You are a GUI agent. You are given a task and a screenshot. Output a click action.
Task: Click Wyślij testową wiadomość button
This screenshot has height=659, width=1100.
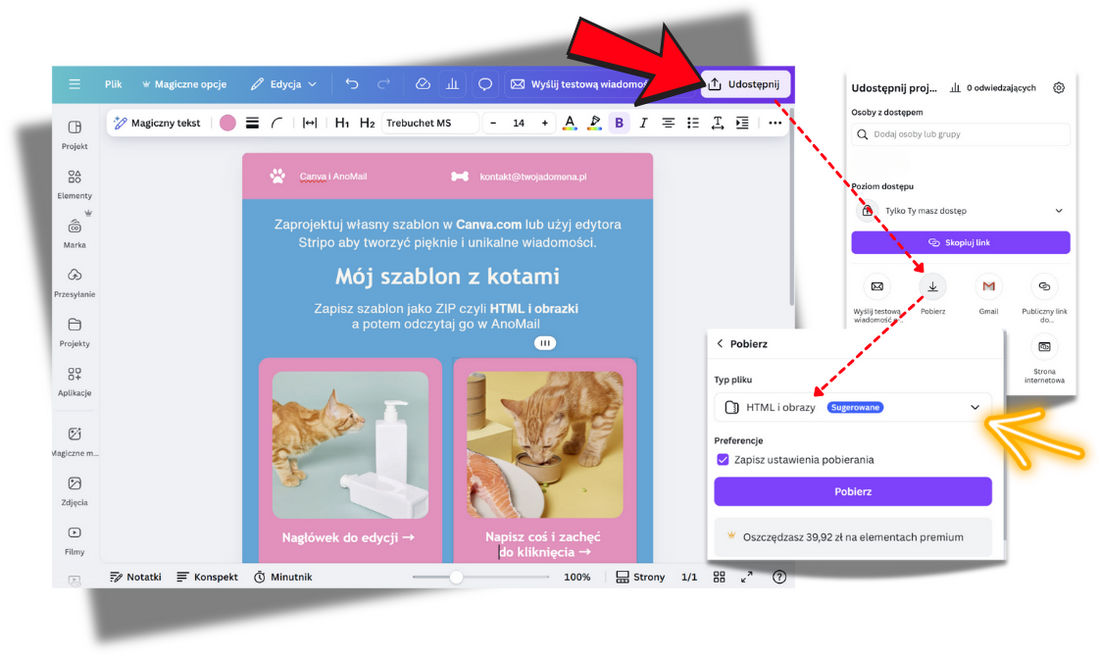click(579, 84)
